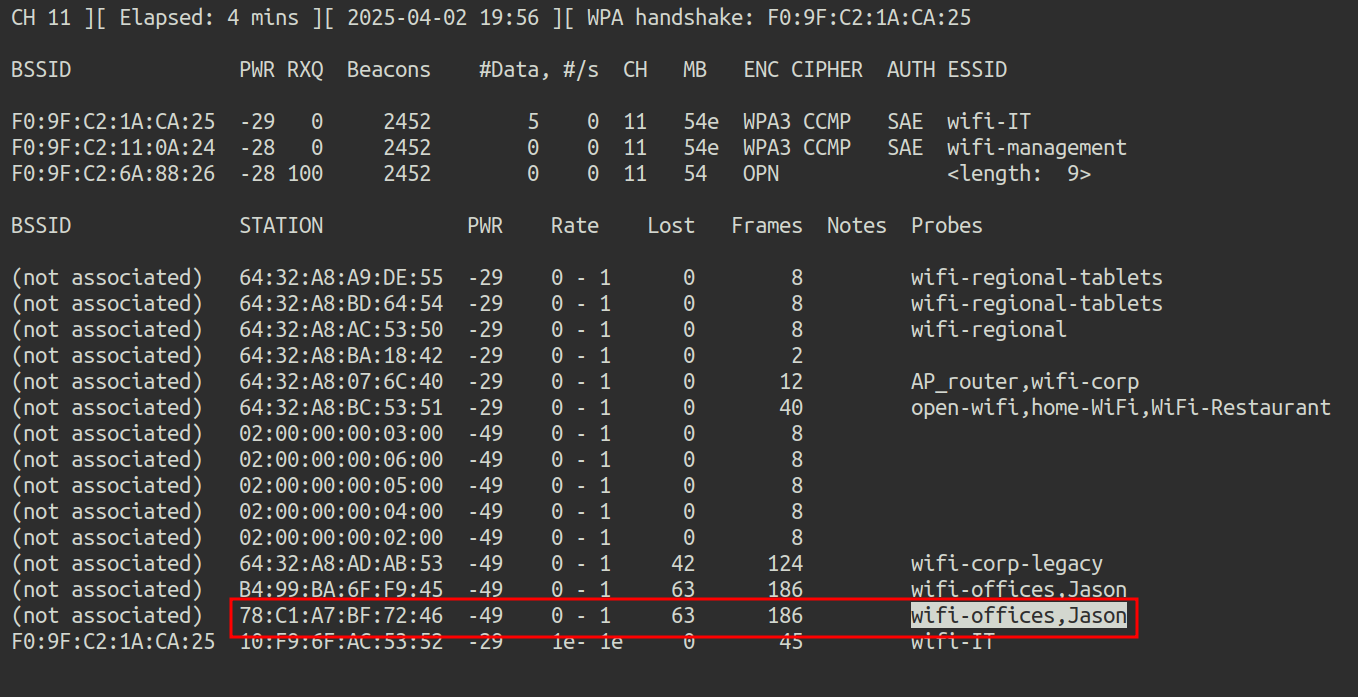Select station MAC 02:00:00:00:03:00
1358x697 pixels.
coord(341,434)
